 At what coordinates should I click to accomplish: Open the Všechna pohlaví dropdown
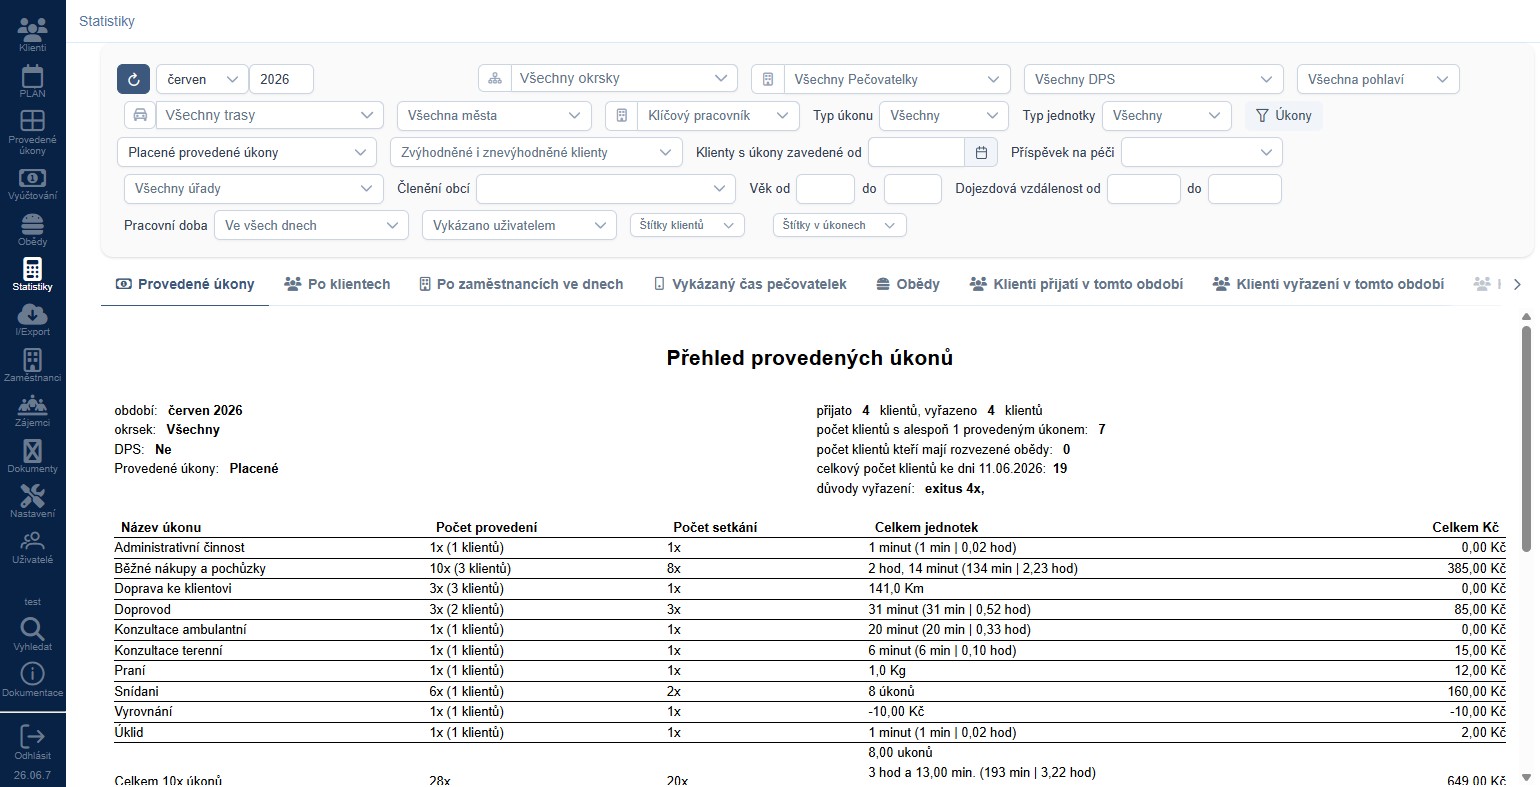click(x=1378, y=79)
